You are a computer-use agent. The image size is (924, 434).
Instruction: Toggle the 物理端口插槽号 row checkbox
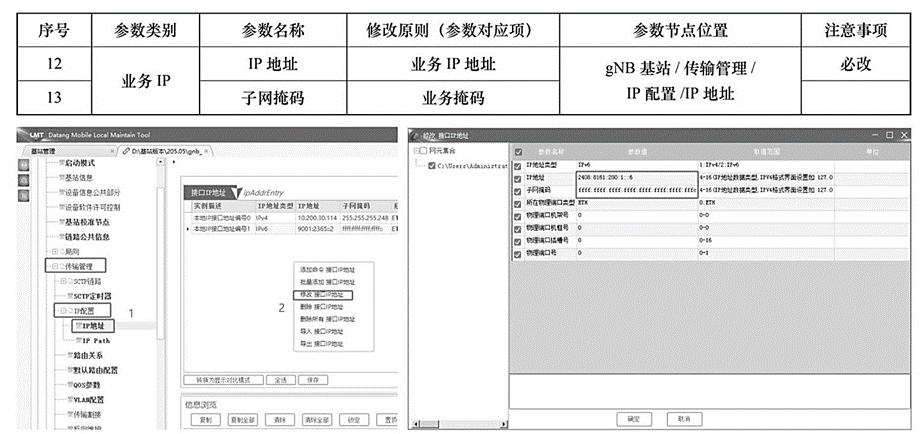(517, 241)
